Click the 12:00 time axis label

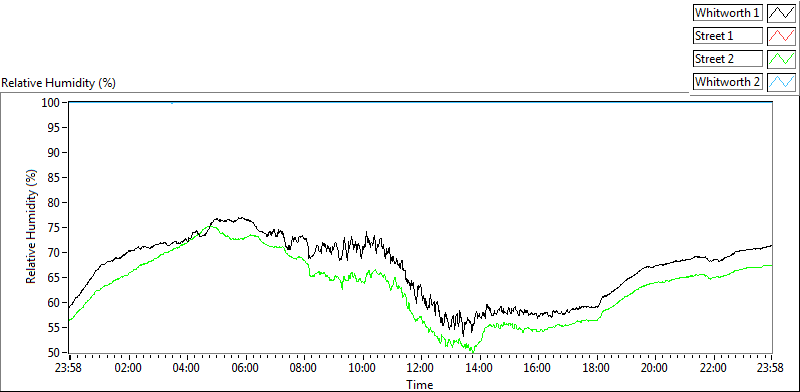click(x=421, y=368)
